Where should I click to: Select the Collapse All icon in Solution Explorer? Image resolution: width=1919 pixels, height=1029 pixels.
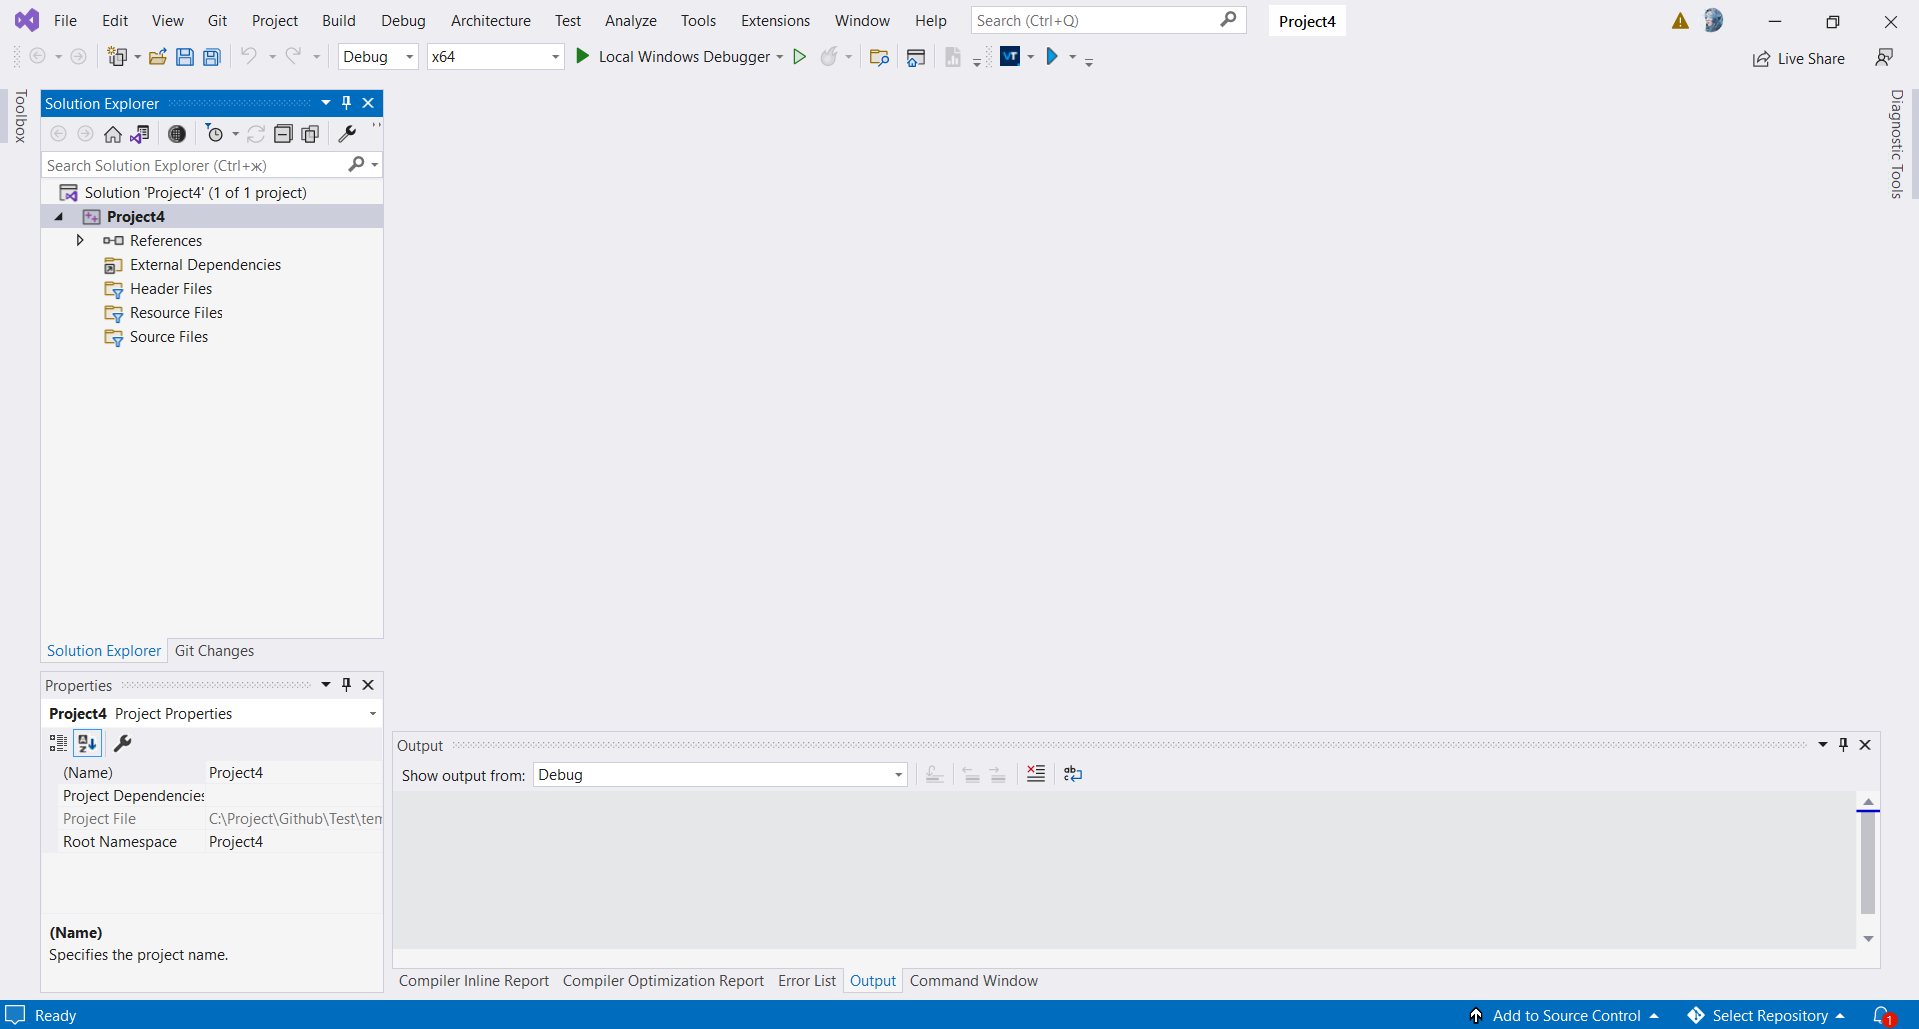pyautogui.click(x=283, y=133)
